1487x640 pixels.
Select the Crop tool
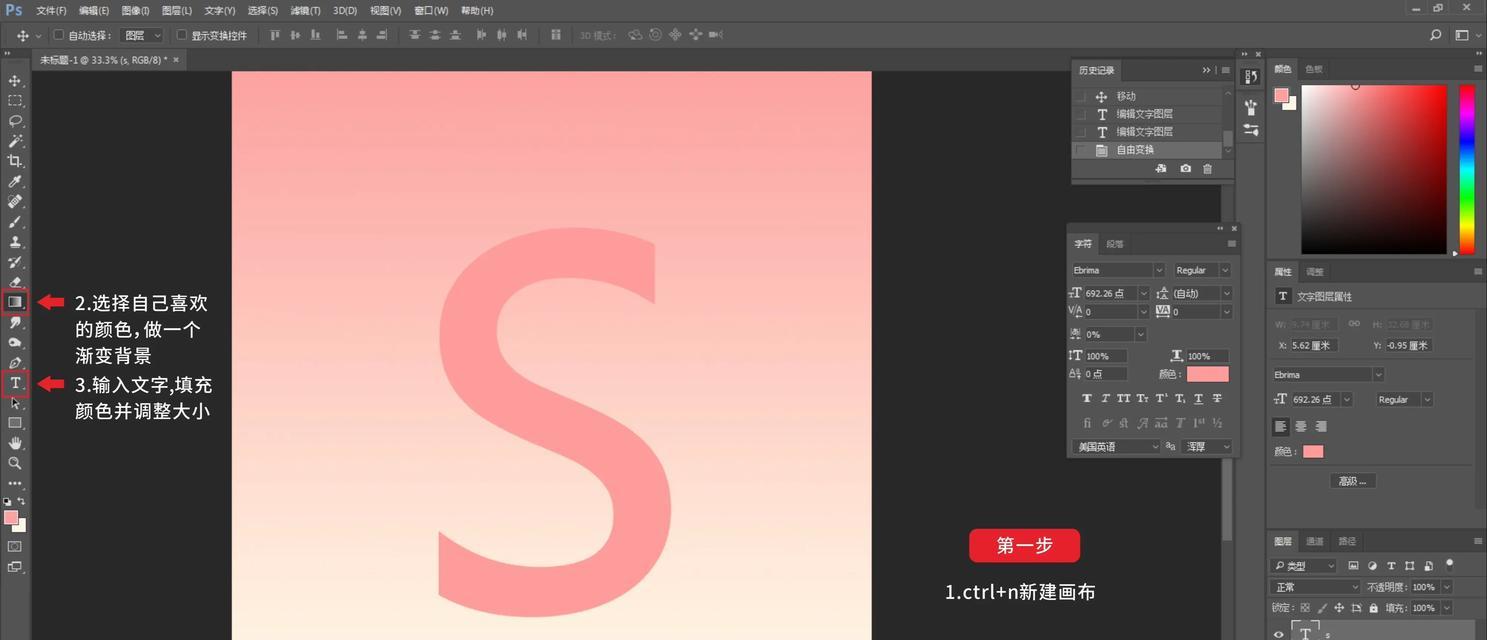(15, 161)
